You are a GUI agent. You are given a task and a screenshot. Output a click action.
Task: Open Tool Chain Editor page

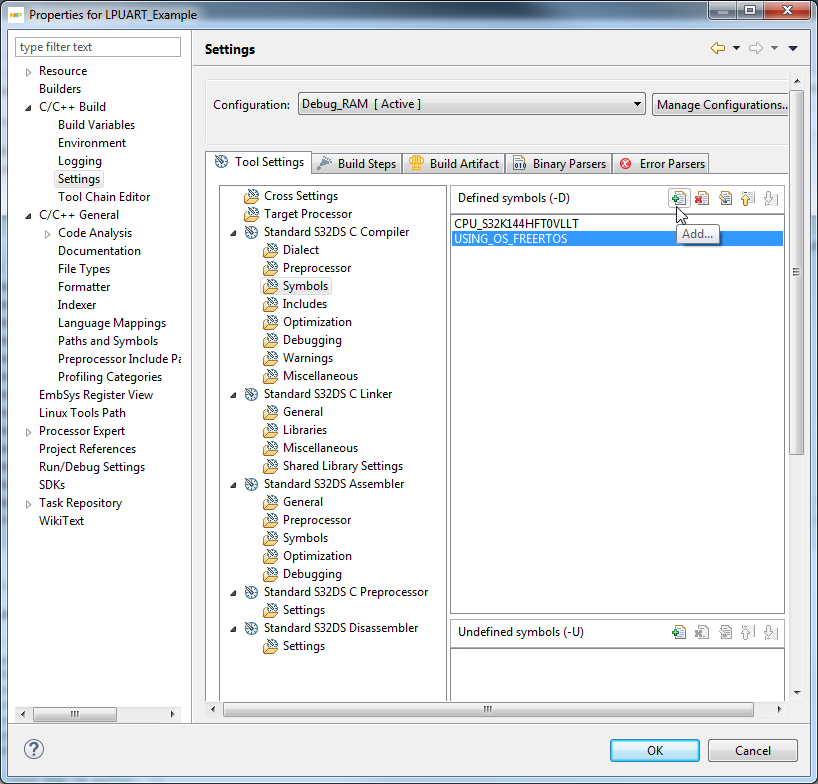104,197
